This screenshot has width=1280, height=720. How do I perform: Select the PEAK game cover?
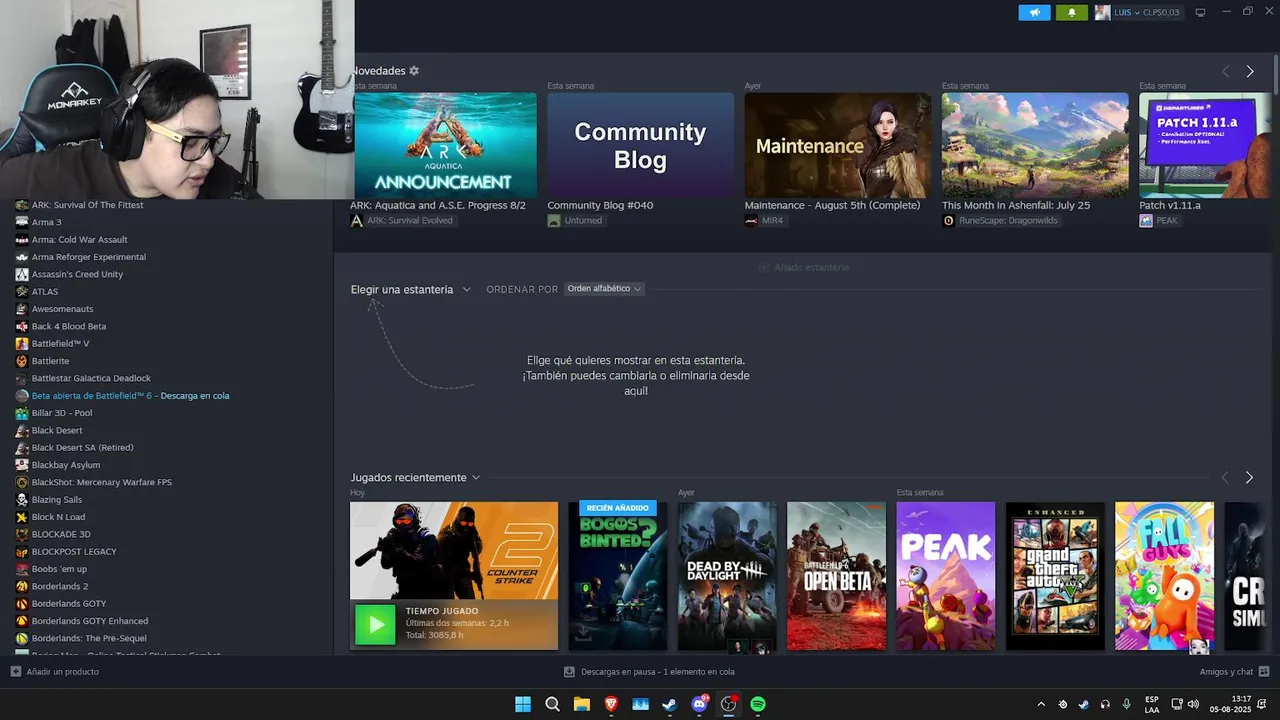click(x=946, y=576)
